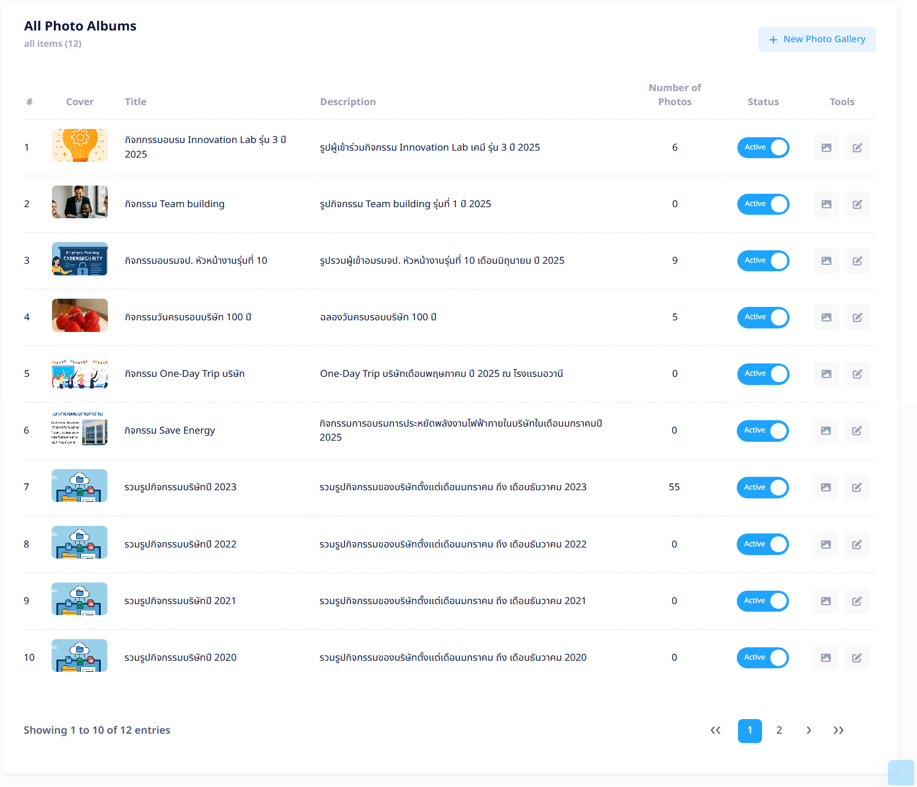This screenshot has width=917, height=787.
Task: Disable Active switch for Save Energy album
Action: tap(763, 431)
